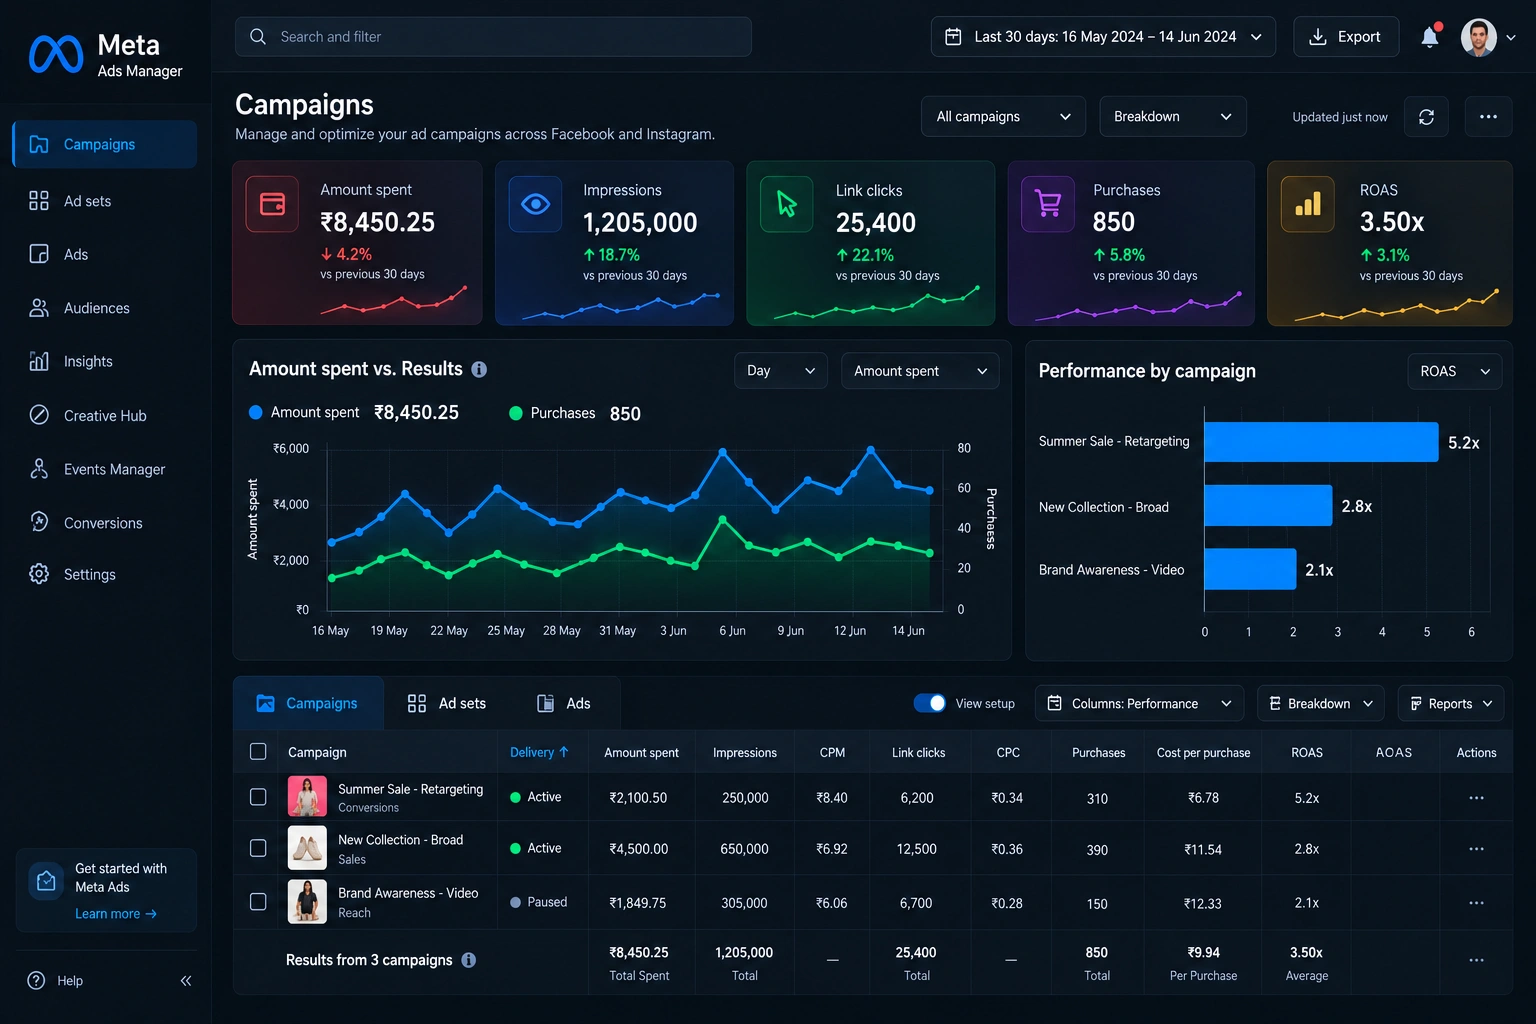Click the user profile avatar
Screen dimensions: 1536x1024
pos(1478,37)
